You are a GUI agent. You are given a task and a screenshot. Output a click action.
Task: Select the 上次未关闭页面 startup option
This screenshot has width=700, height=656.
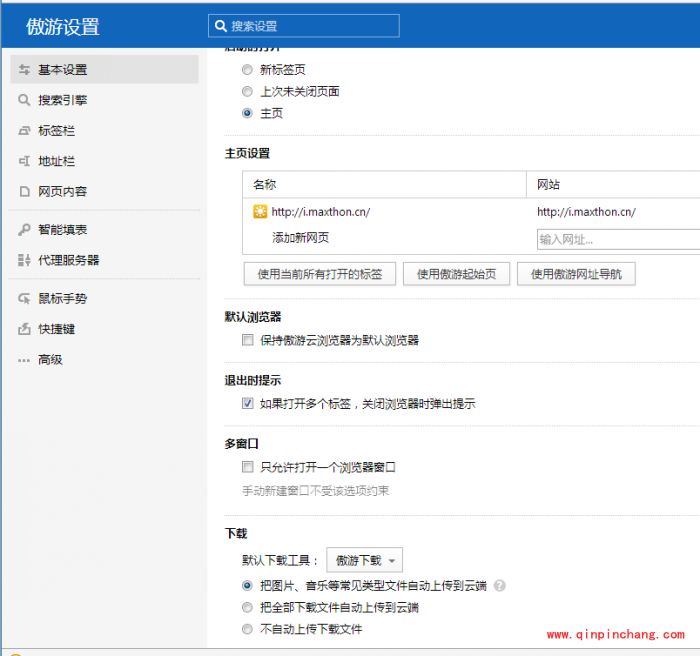(247, 92)
